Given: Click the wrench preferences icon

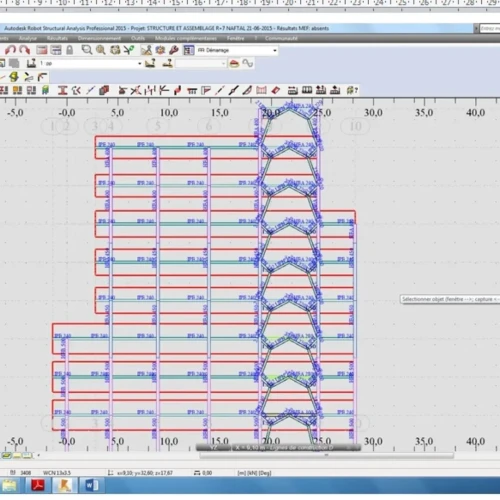Looking at the screenshot, I should click(174, 50).
